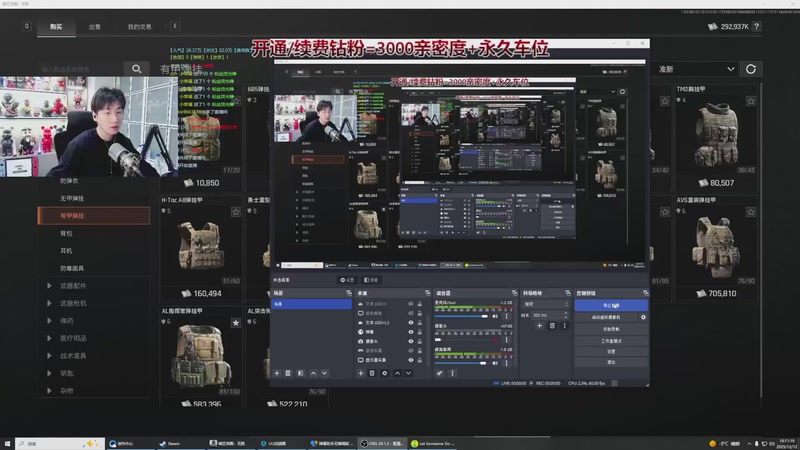Click the 工作室模式 button
Image resolution: width=800 pixels, height=450 pixels.
tap(611, 340)
